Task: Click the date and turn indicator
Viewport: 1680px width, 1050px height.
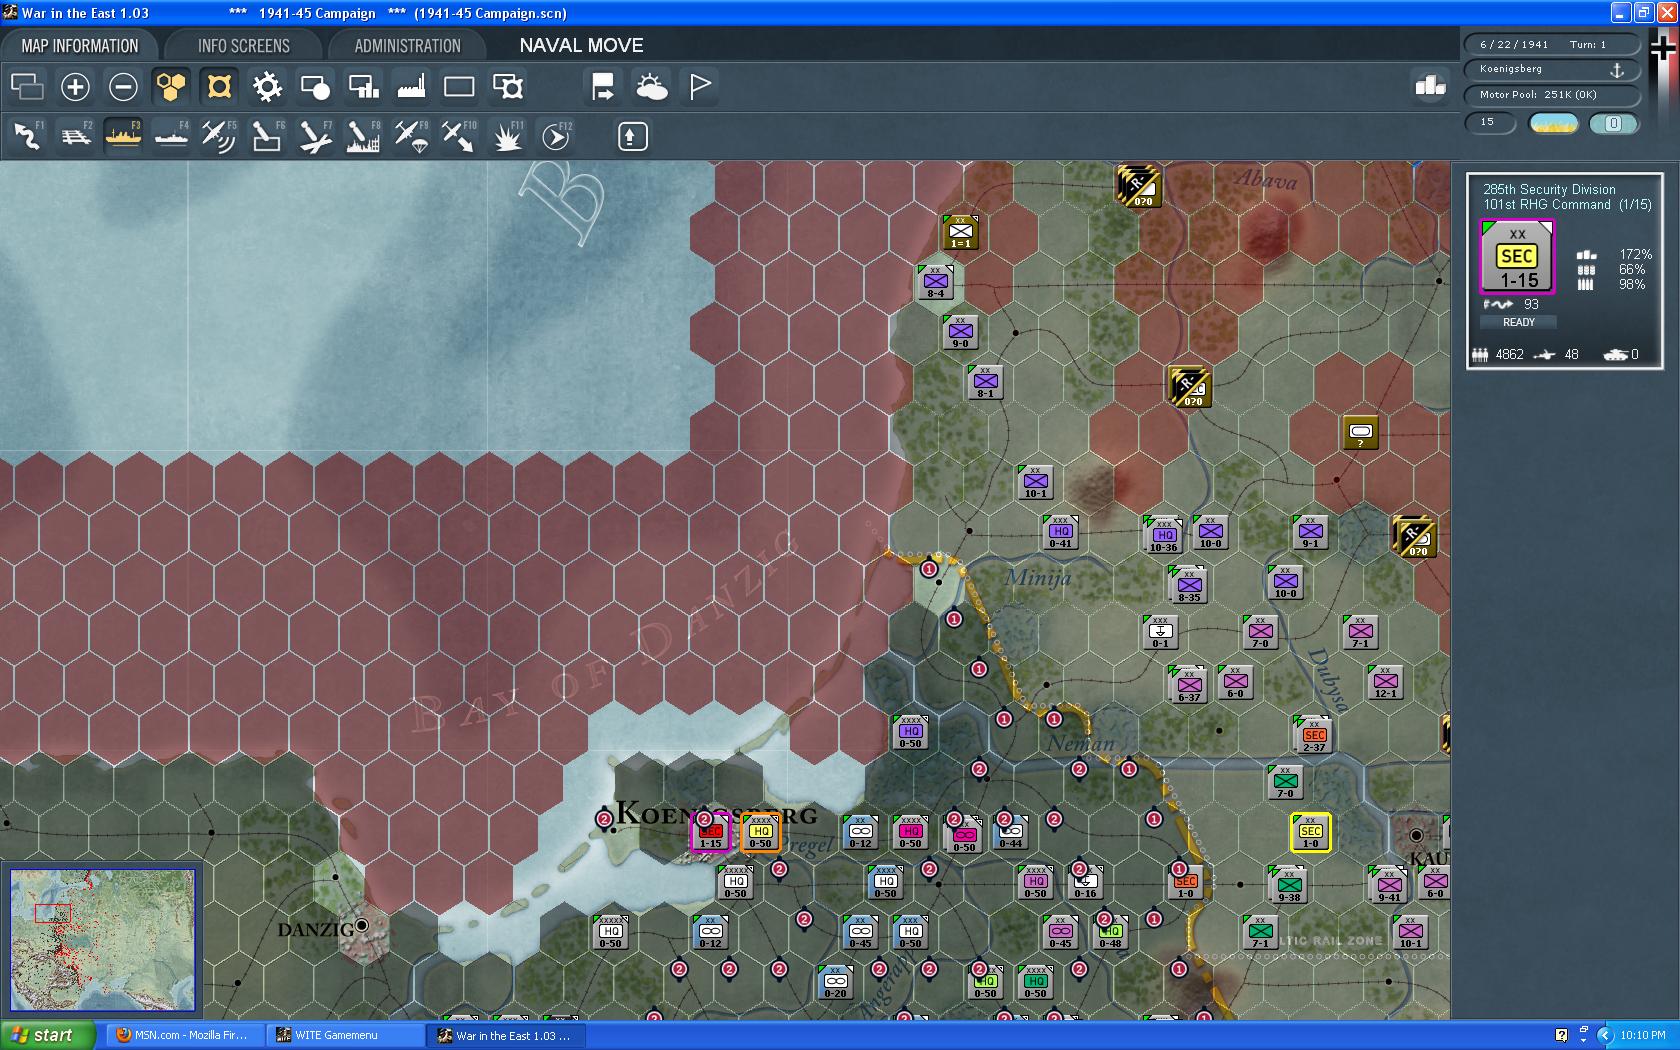Action: [x=1551, y=44]
